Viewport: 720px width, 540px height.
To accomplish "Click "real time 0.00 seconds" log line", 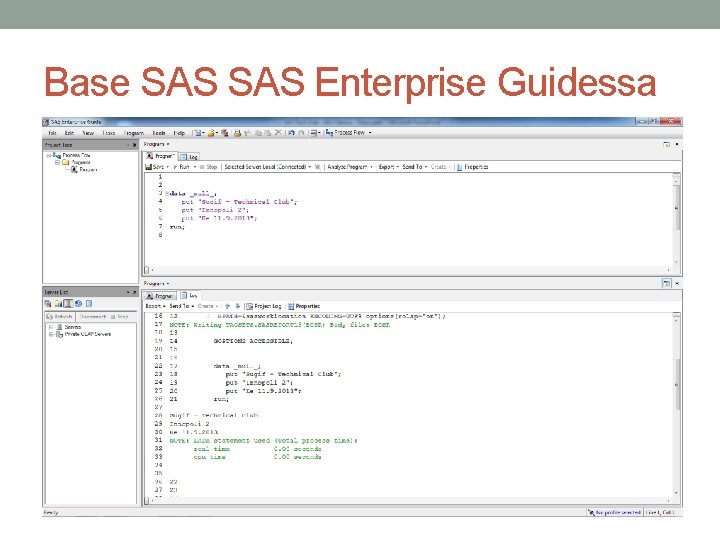I will click(257, 449).
